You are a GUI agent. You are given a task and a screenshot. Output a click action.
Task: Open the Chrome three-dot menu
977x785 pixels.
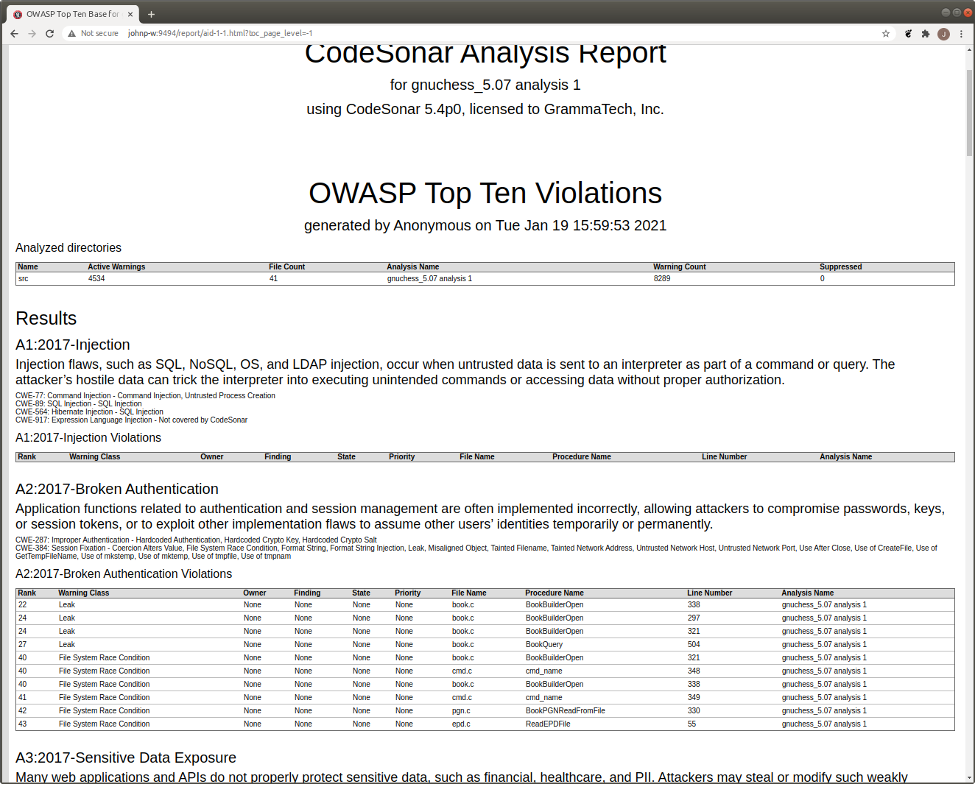coord(961,34)
